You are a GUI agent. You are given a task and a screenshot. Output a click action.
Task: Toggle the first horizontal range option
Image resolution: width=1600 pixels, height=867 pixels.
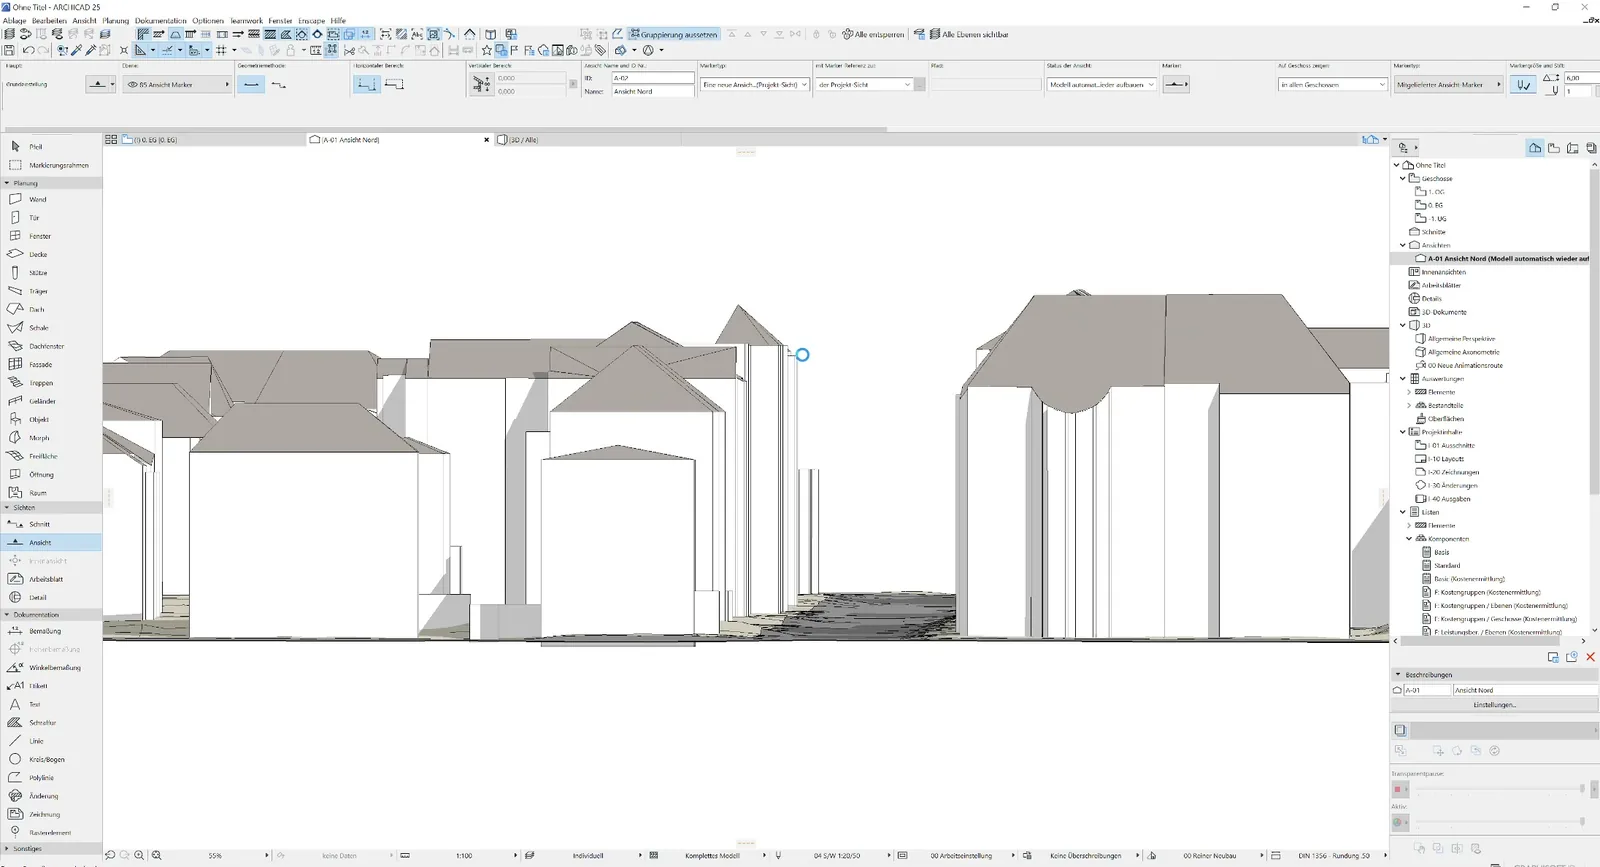(366, 84)
